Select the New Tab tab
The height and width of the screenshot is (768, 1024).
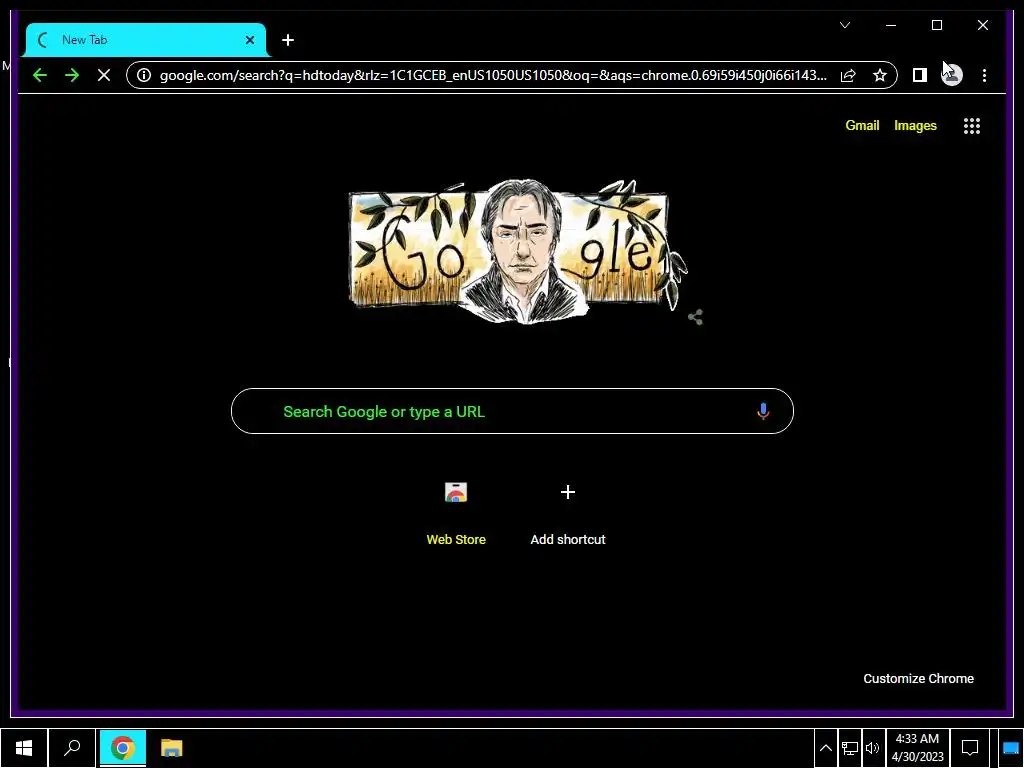(x=146, y=40)
